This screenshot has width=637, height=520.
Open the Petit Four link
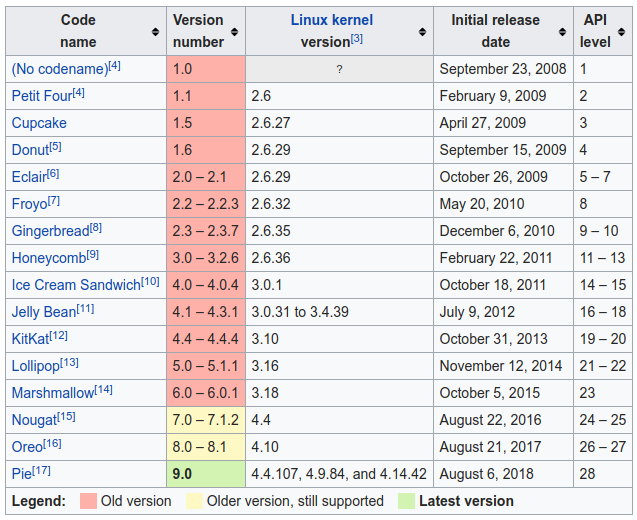coord(42,96)
